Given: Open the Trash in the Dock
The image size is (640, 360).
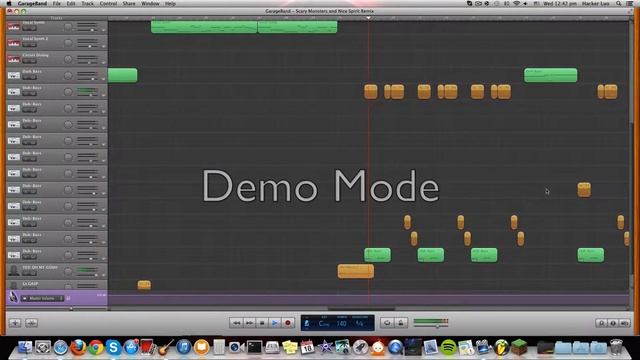Looking at the screenshot, I should [616, 347].
